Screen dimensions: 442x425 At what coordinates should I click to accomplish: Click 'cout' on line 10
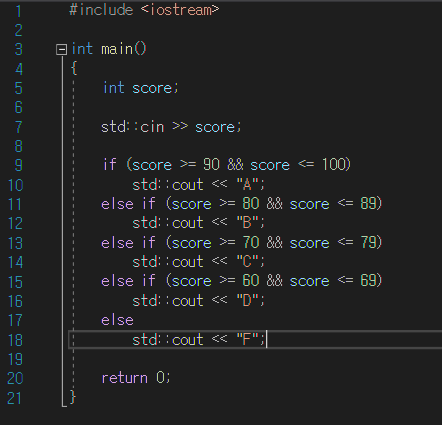tap(188, 184)
